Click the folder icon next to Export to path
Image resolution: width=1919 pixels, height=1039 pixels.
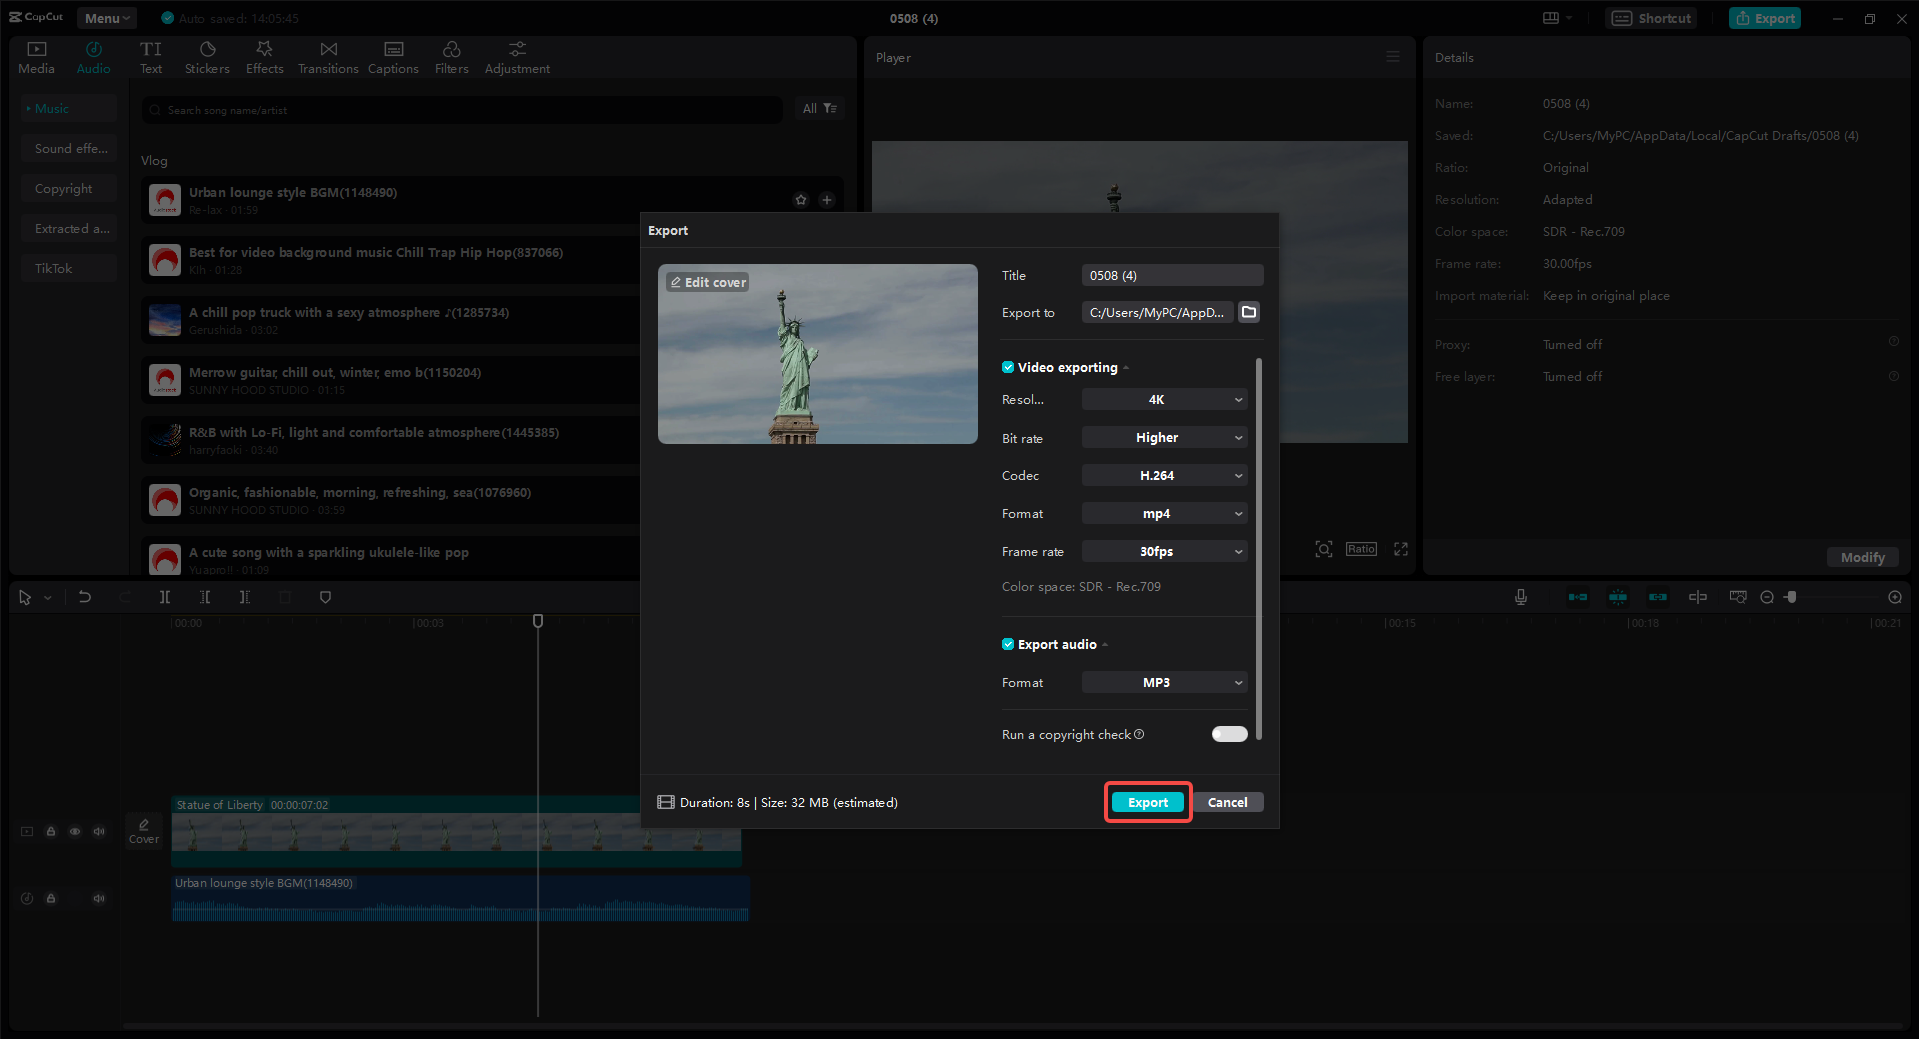(1248, 312)
